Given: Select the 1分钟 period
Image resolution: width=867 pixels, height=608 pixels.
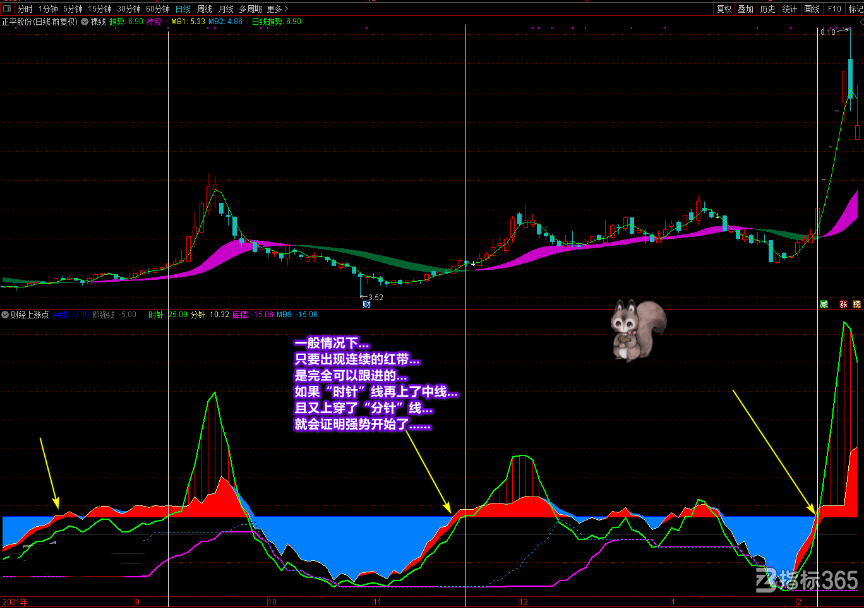Looking at the screenshot, I should coord(48,9).
